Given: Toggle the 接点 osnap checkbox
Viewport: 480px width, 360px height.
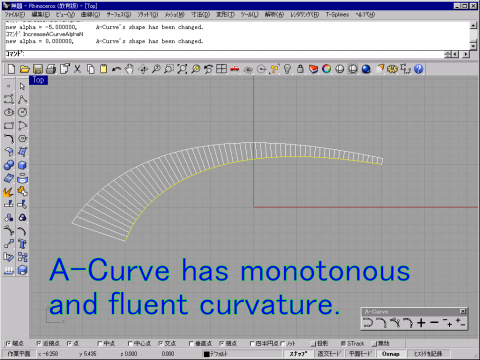Looking at the screenshot, I should [222, 343].
